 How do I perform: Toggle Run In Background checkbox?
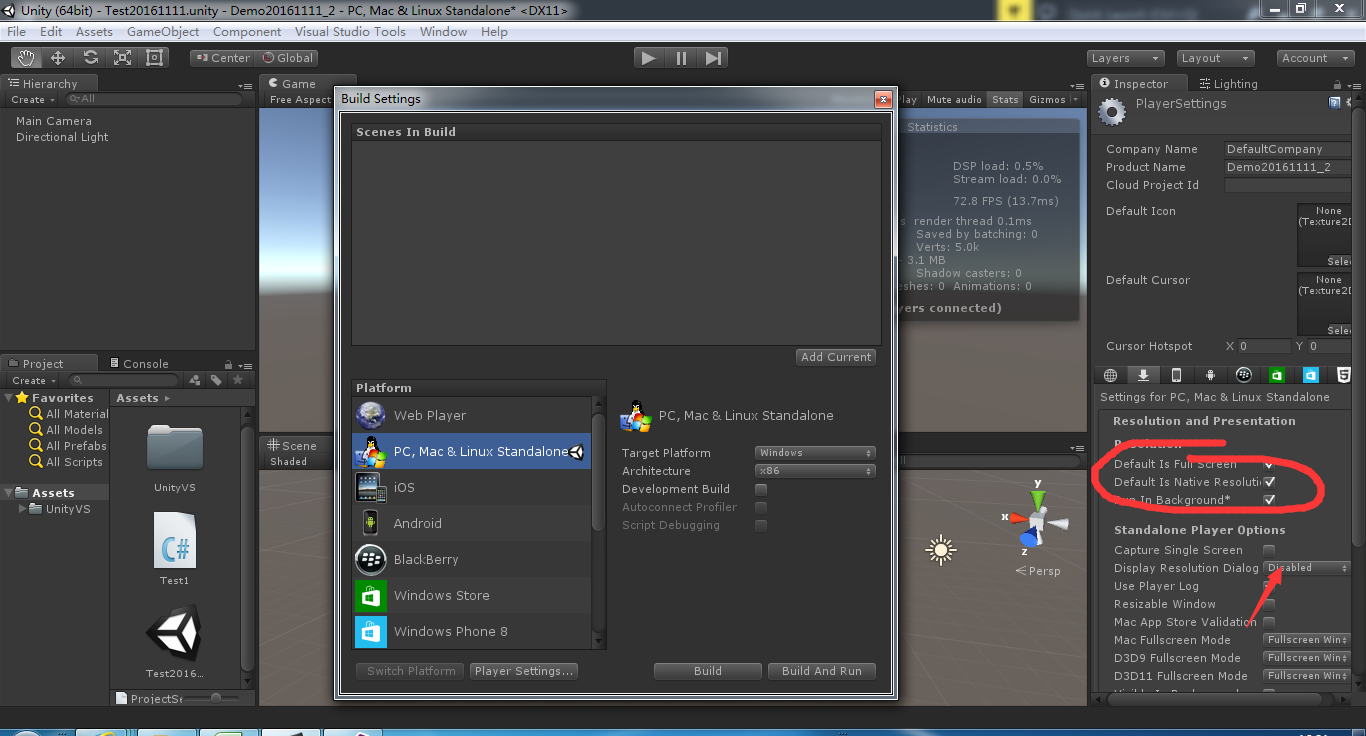click(1269, 500)
